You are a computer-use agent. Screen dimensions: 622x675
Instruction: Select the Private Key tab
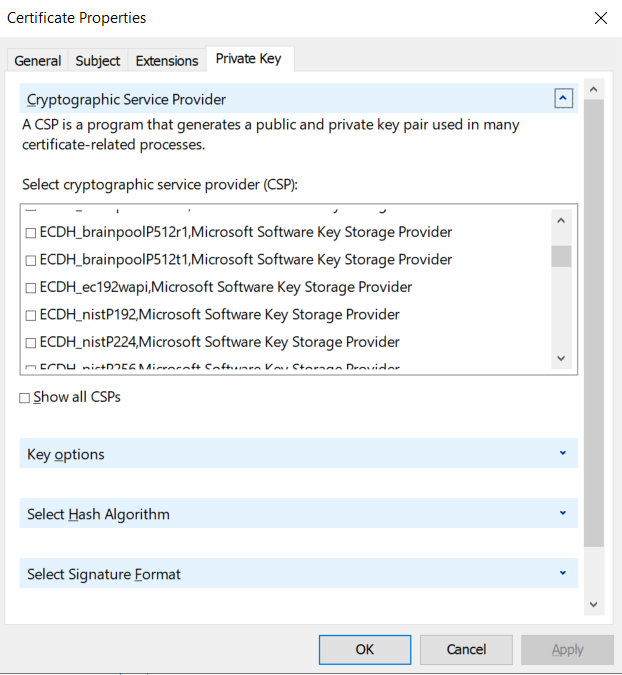click(248, 59)
